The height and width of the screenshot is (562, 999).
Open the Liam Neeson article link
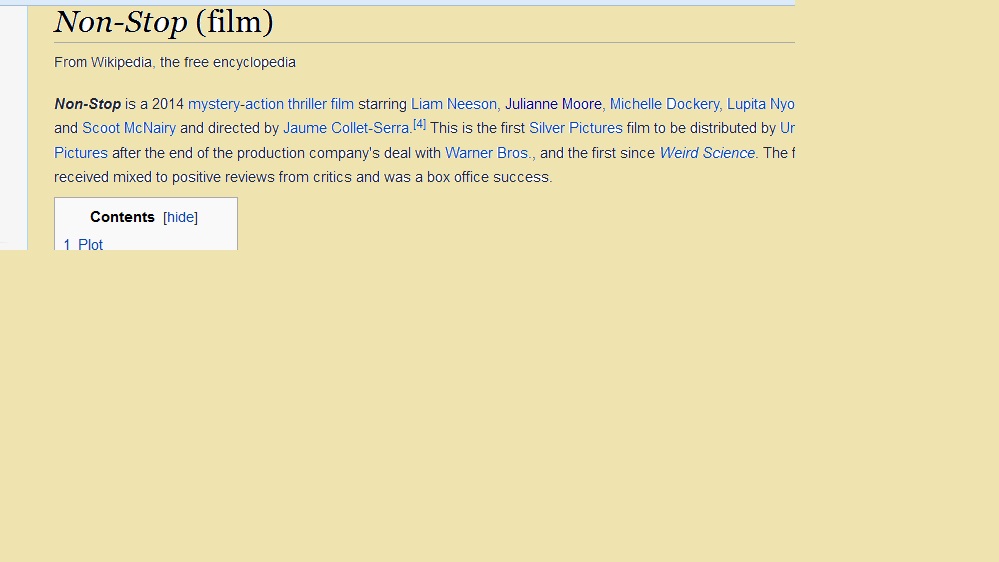tap(454, 104)
